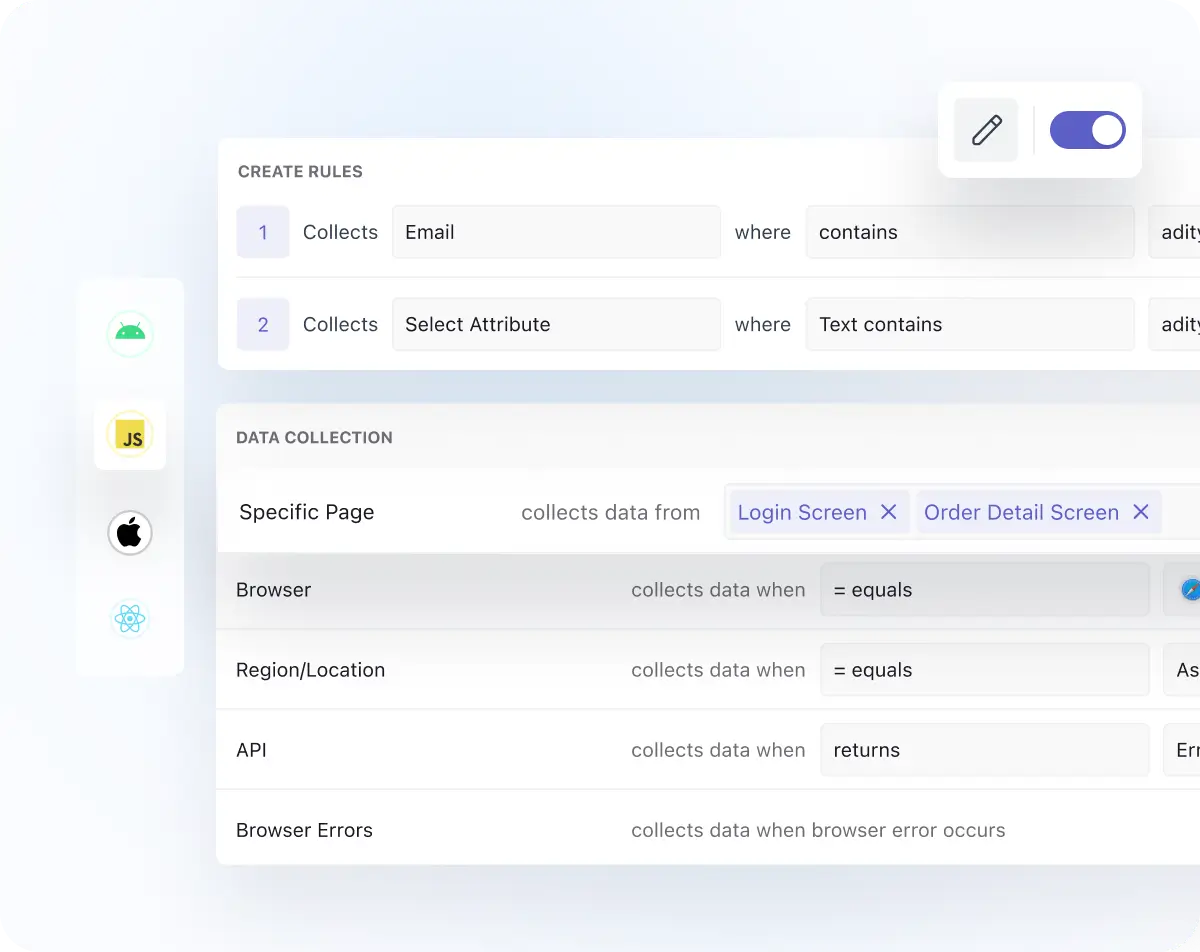Open the Text contains dropdown in rule 2
The width and height of the screenshot is (1200, 952).
pyautogui.click(x=969, y=324)
